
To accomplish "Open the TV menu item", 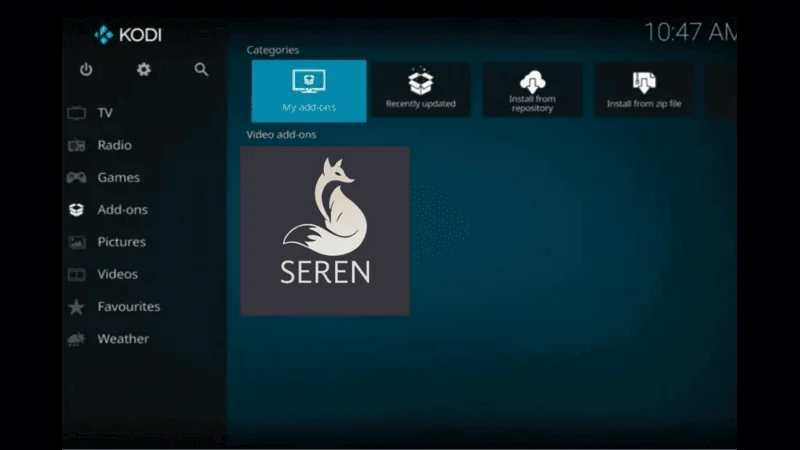I will point(105,113).
